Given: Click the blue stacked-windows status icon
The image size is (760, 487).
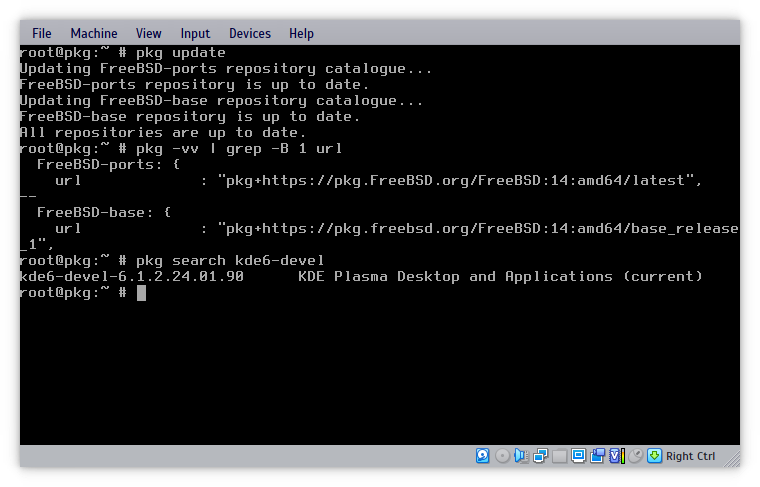Looking at the screenshot, I should point(597,456).
